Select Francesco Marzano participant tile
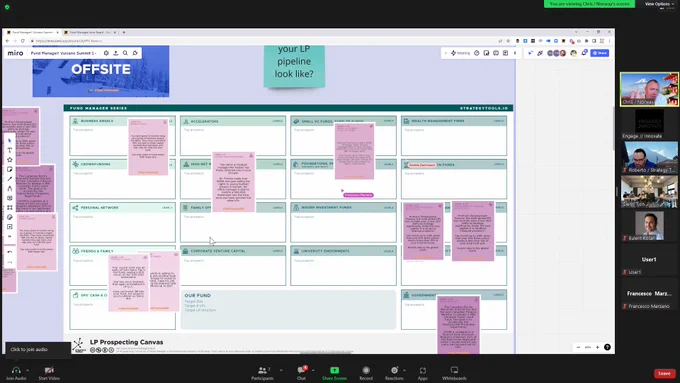 point(649,295)
